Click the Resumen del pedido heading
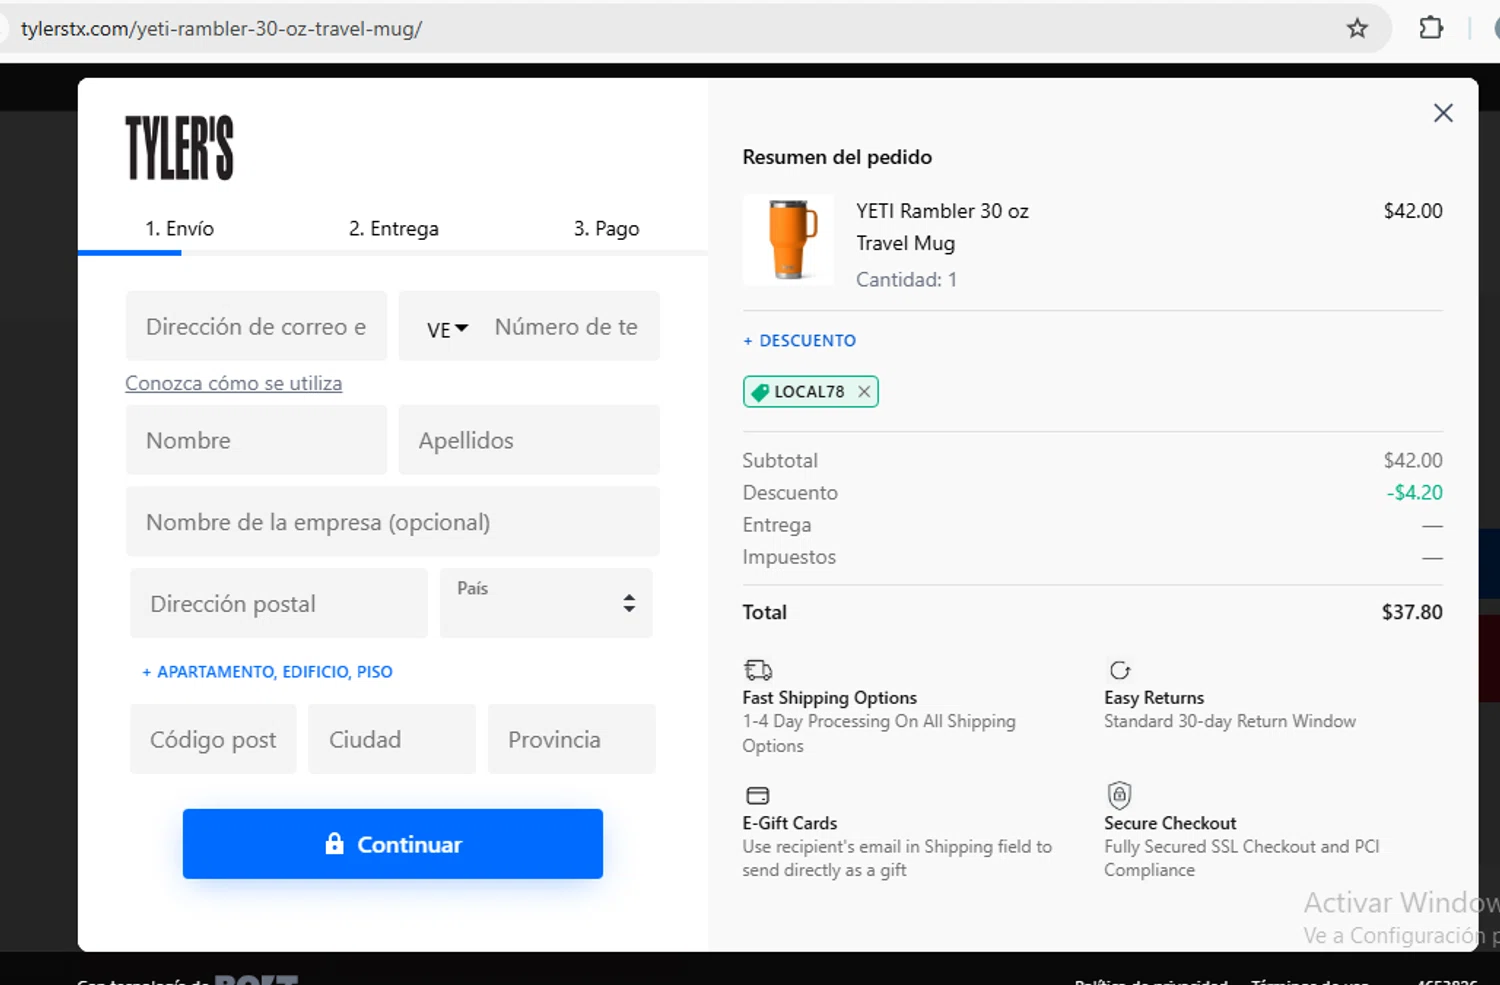 (x=837, y=157)
